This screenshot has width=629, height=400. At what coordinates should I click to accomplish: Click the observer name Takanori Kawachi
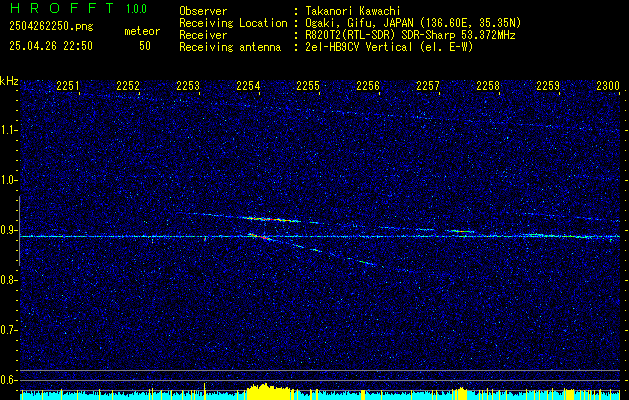353,11
